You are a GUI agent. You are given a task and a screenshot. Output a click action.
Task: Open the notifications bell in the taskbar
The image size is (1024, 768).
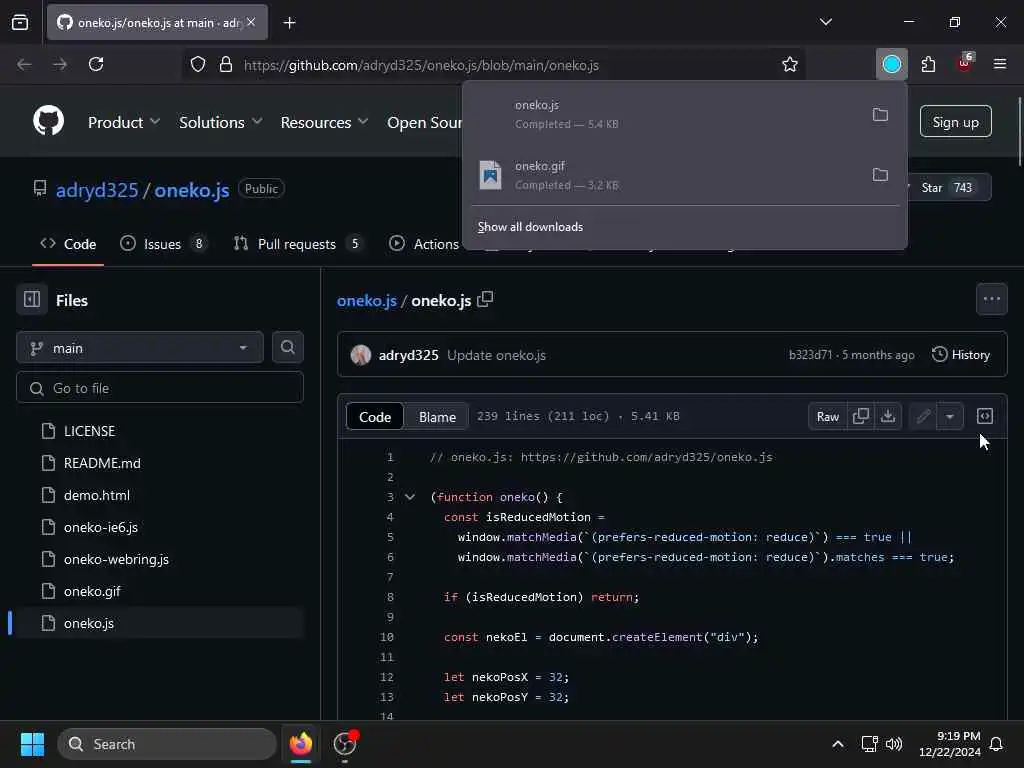[x=996, y=744]
